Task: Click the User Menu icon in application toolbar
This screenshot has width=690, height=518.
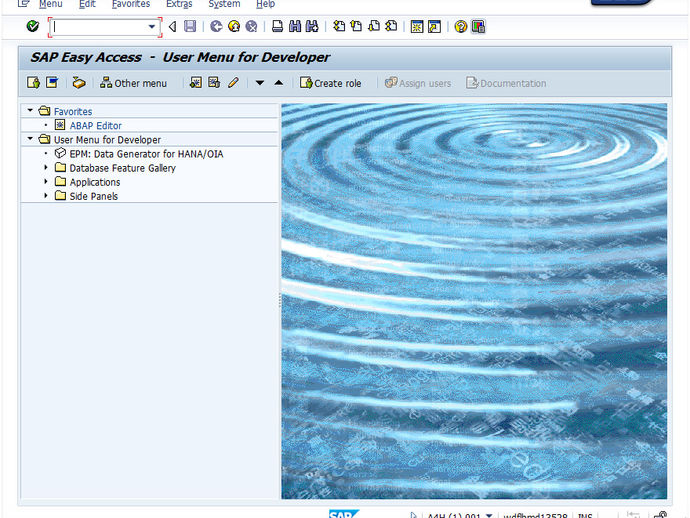Action: 33,83
